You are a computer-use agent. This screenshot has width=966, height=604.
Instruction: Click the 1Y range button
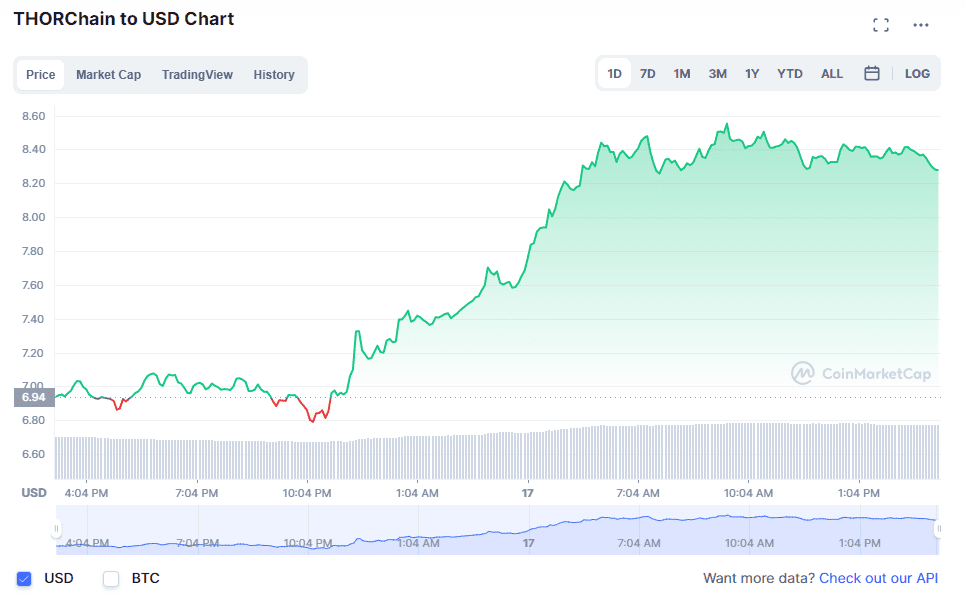coord(752,73)
